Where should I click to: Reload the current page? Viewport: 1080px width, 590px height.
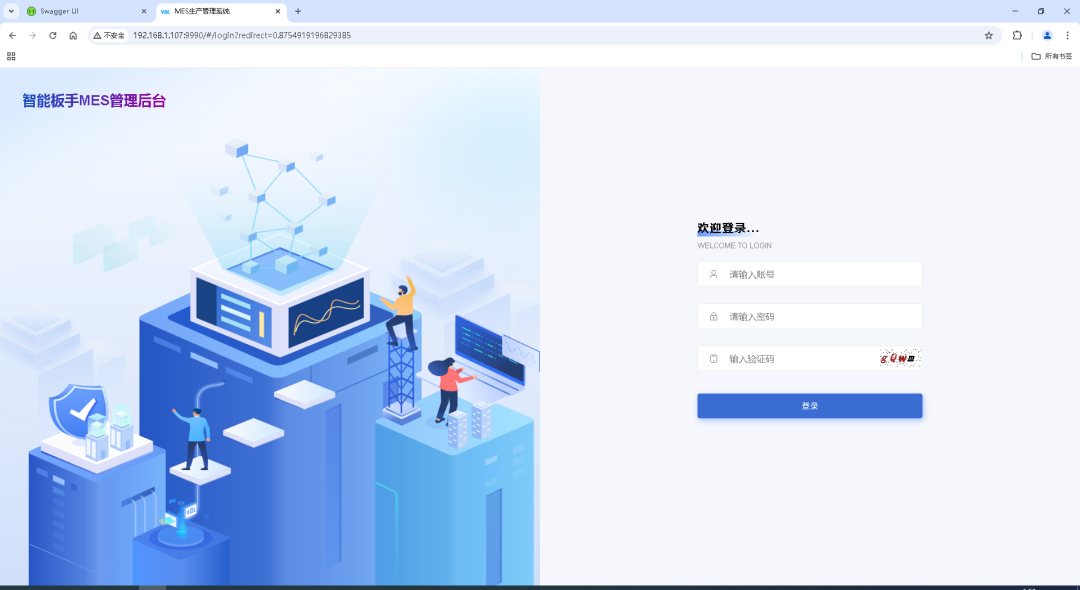click(x=52, y=35)
